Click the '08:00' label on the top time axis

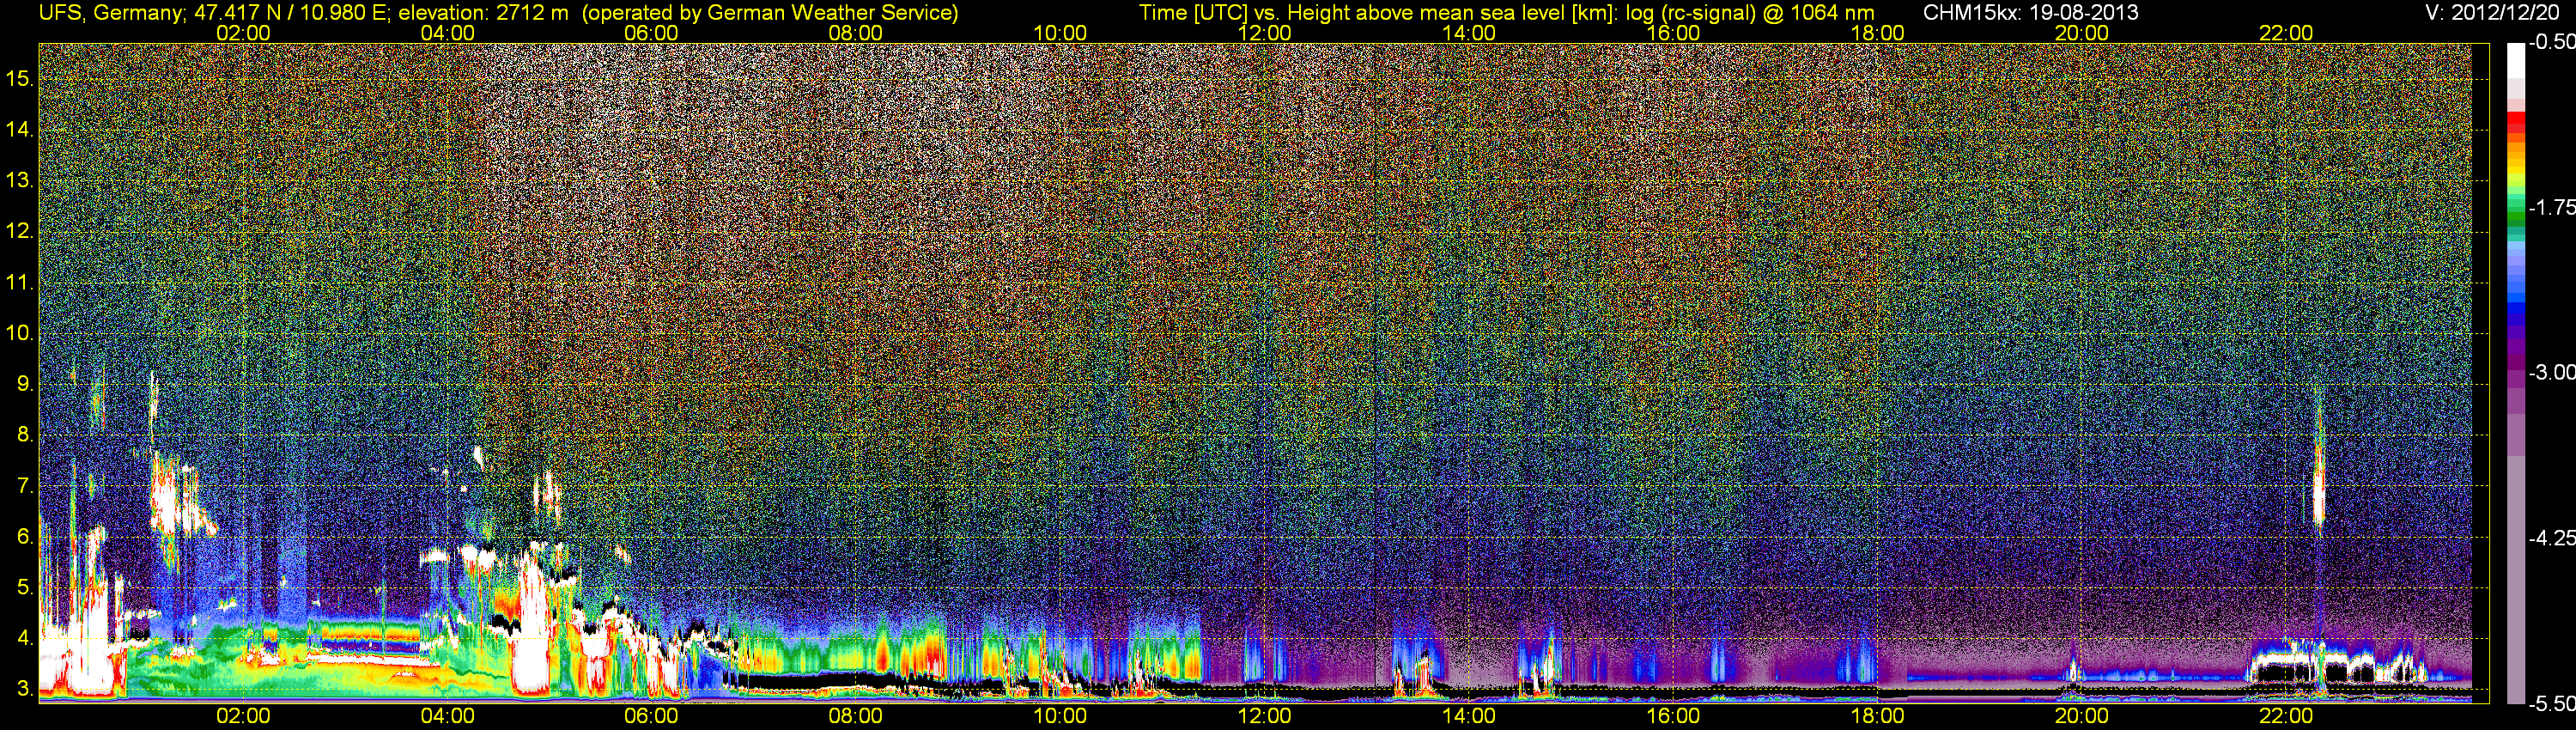click(855, 33)
